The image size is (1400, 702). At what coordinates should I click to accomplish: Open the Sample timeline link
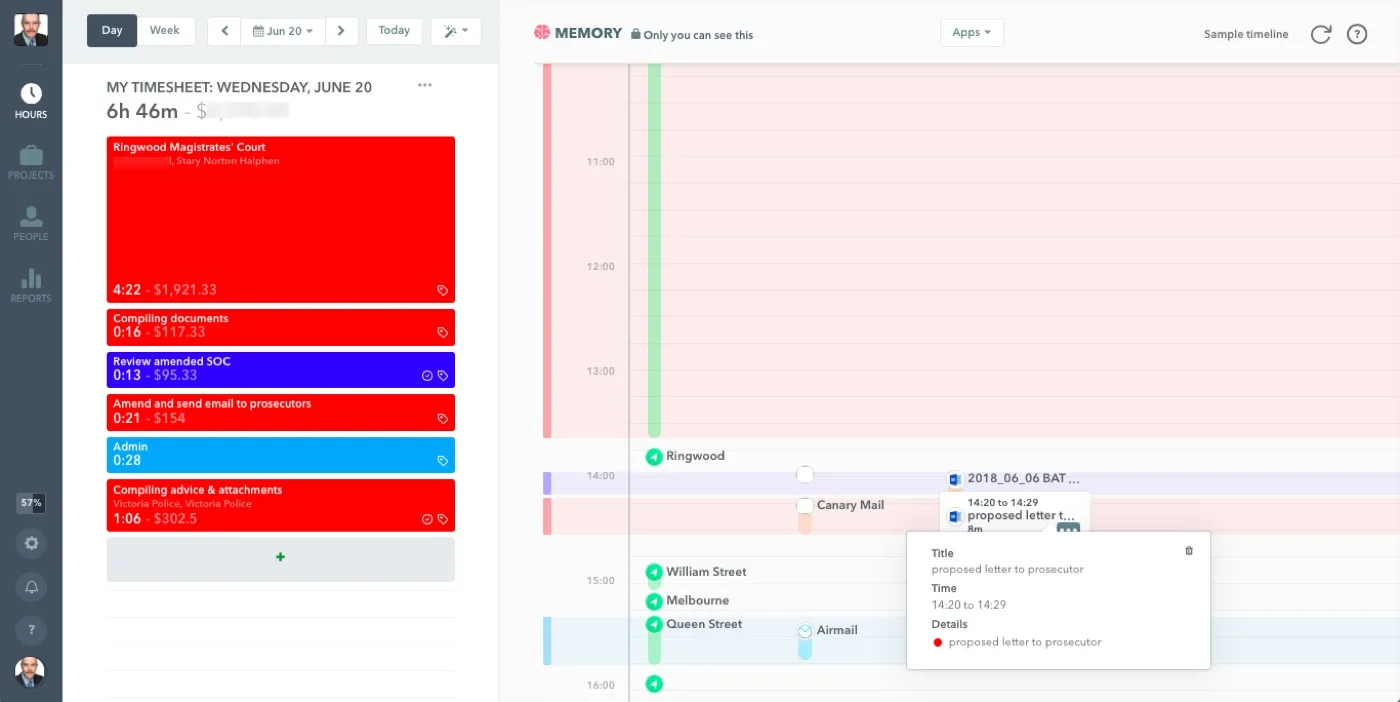[x=1245, y=34]
